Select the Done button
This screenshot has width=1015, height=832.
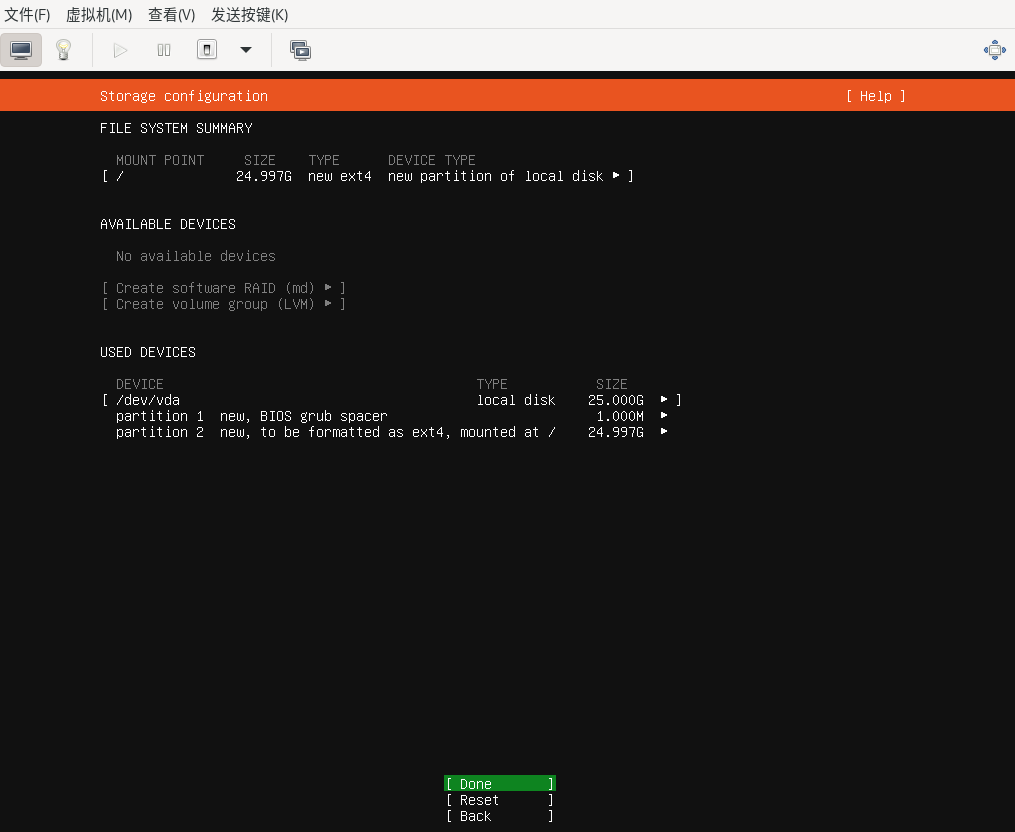tap(499, 784)
